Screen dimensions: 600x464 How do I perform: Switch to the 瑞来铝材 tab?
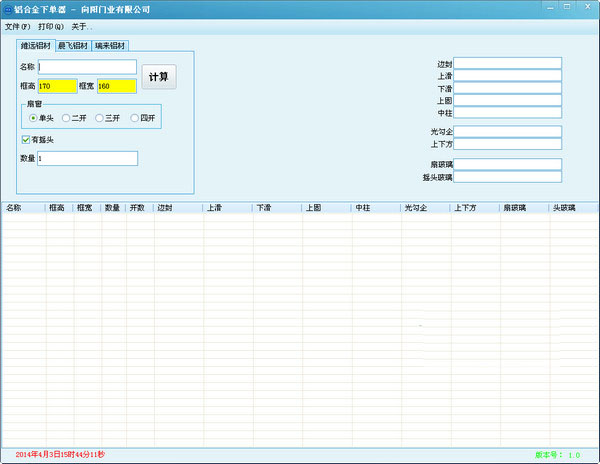click(x=109, y=46)
